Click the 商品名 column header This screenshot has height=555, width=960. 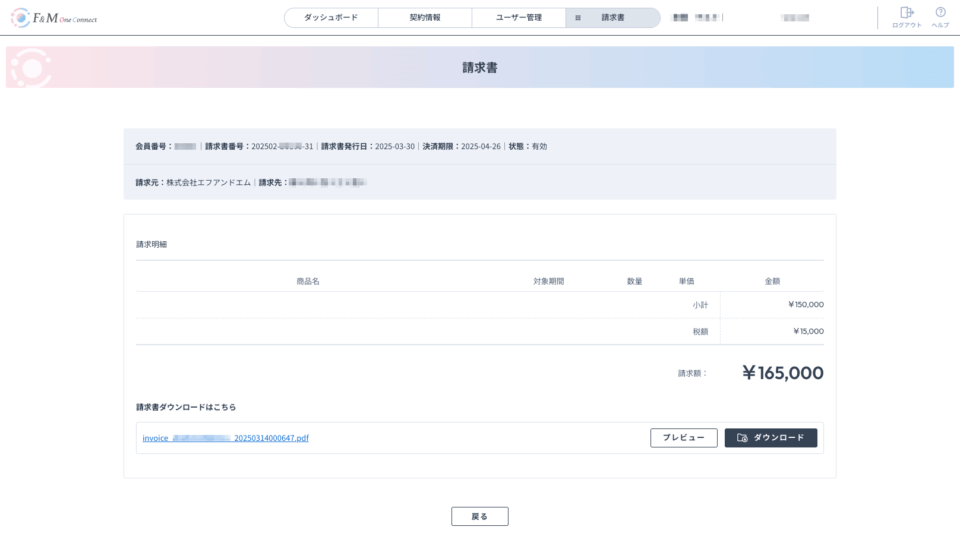pyautogui.click(x=308, y=281)
